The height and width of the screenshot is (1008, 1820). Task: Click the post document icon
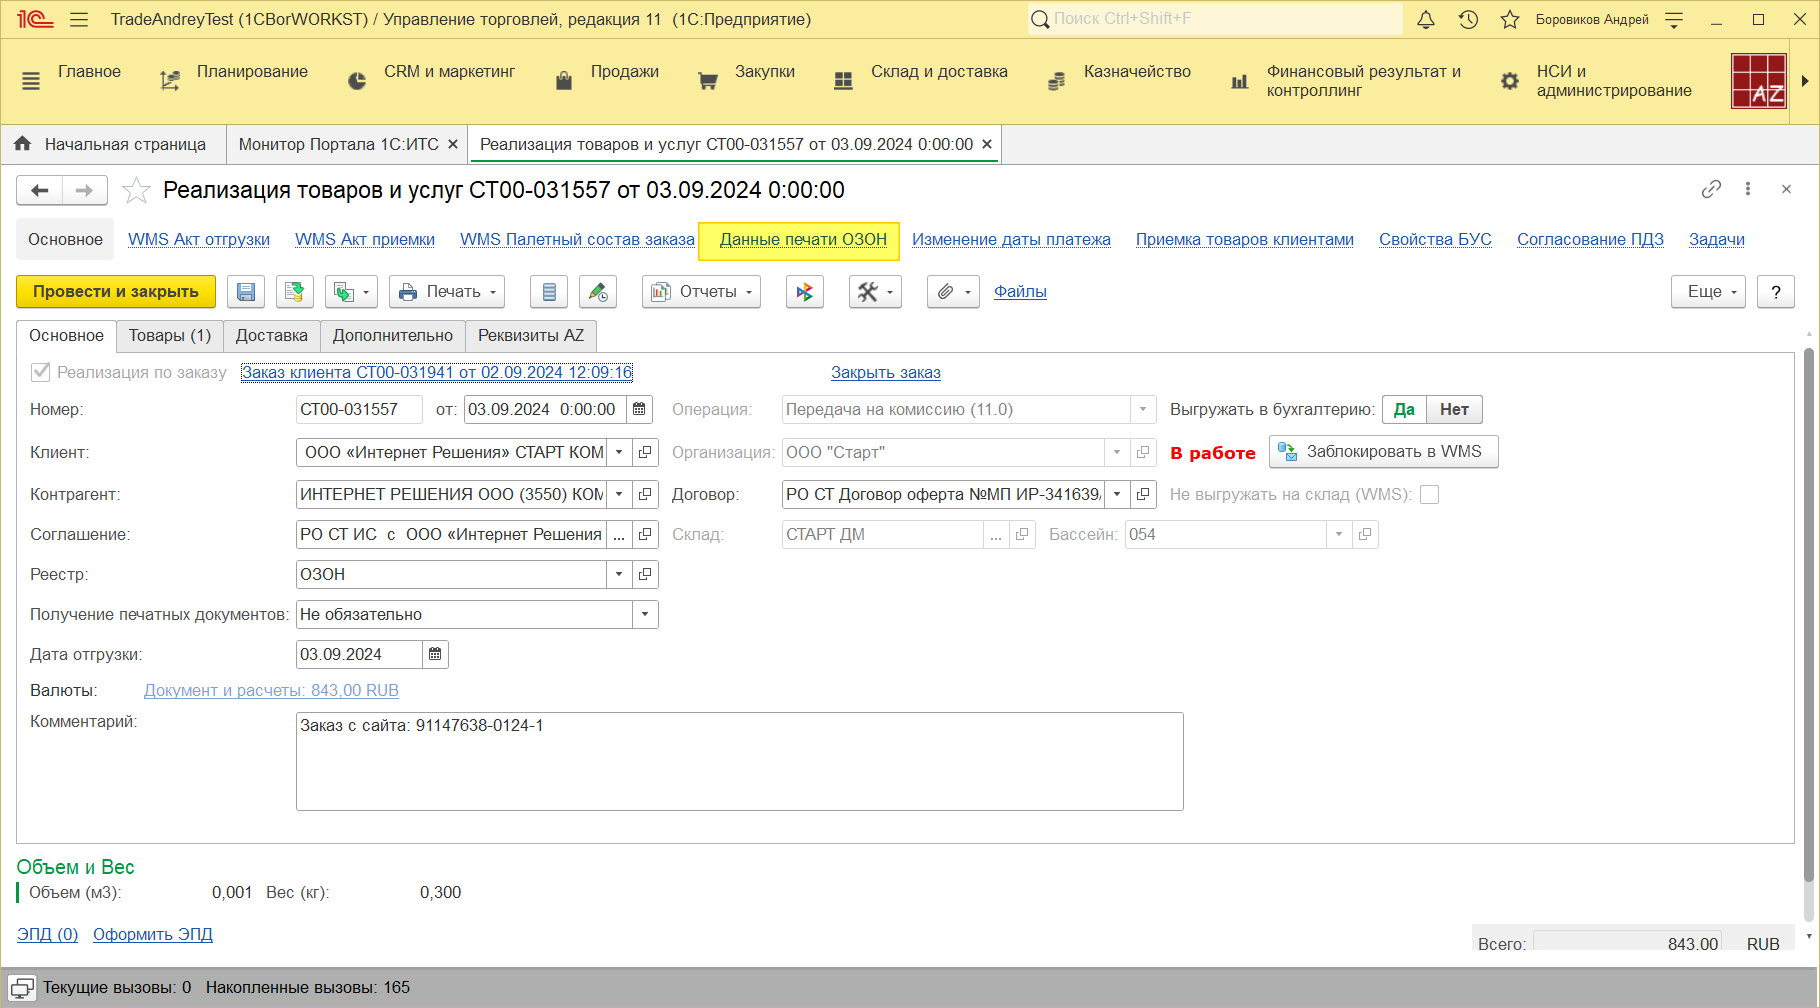coord(294,292)
